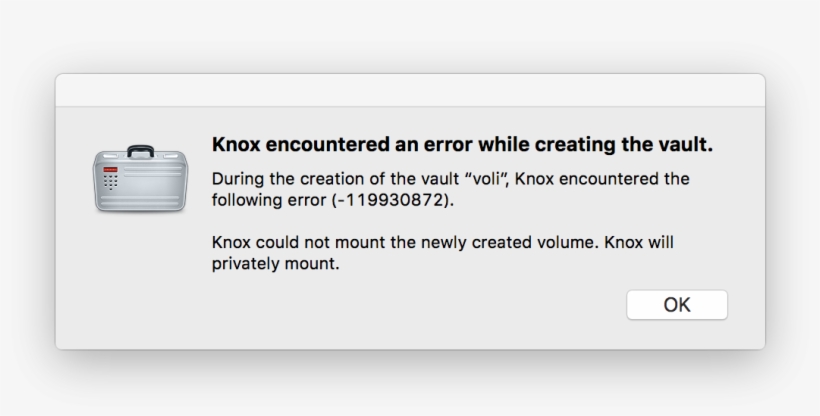Screen dimensions: 820x416
Task: Click the red display on the briefcase icon
Action: click(x=110, y=170)
